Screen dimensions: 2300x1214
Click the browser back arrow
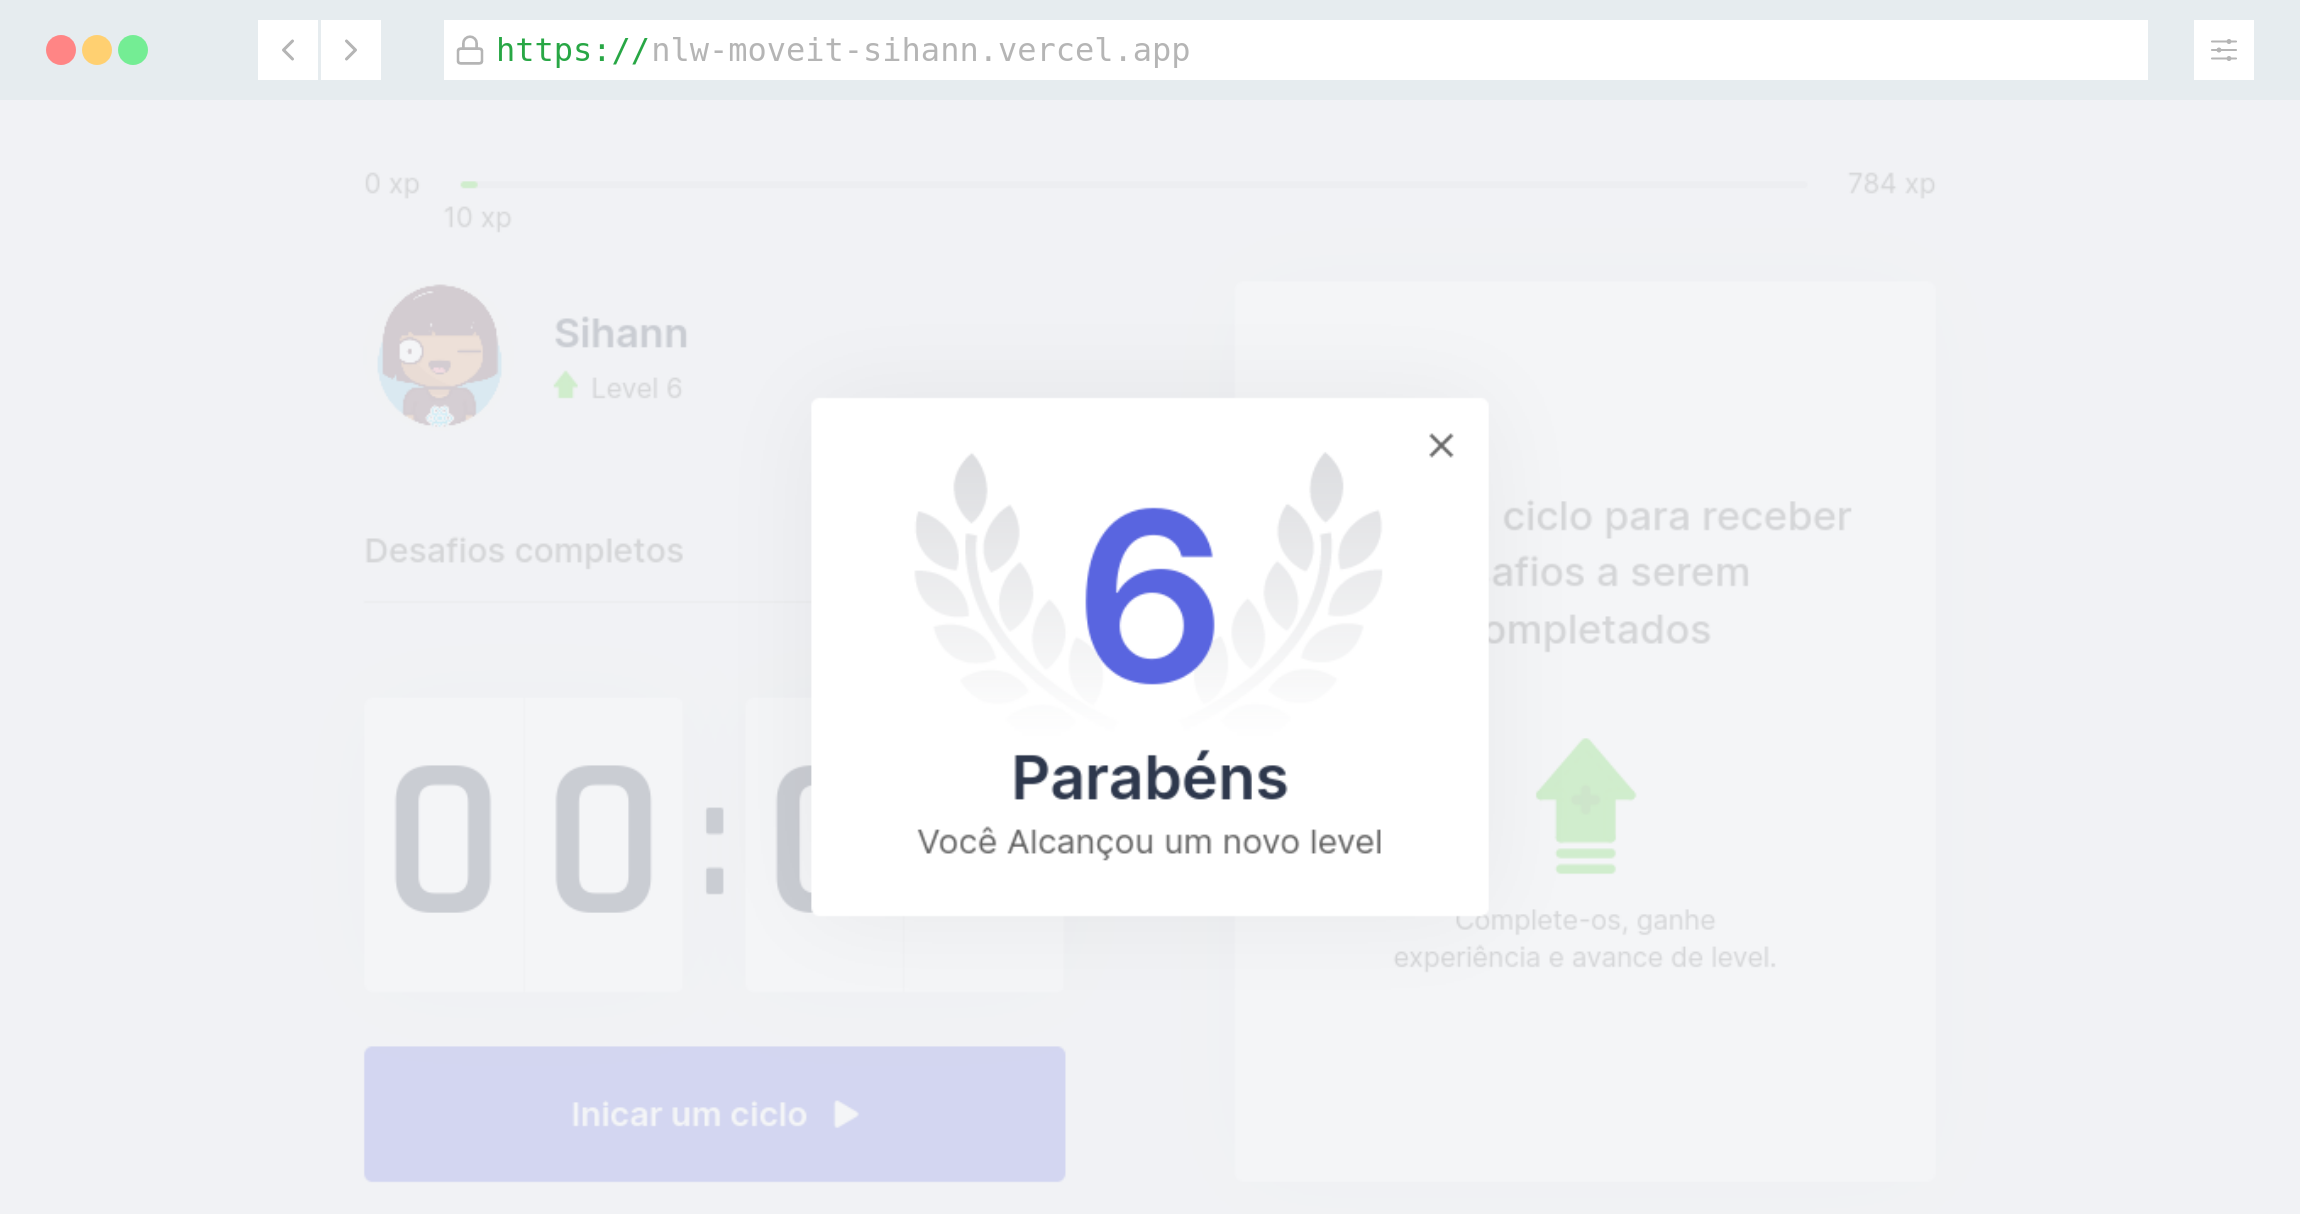pyautogui.click(x=288, y=50)
